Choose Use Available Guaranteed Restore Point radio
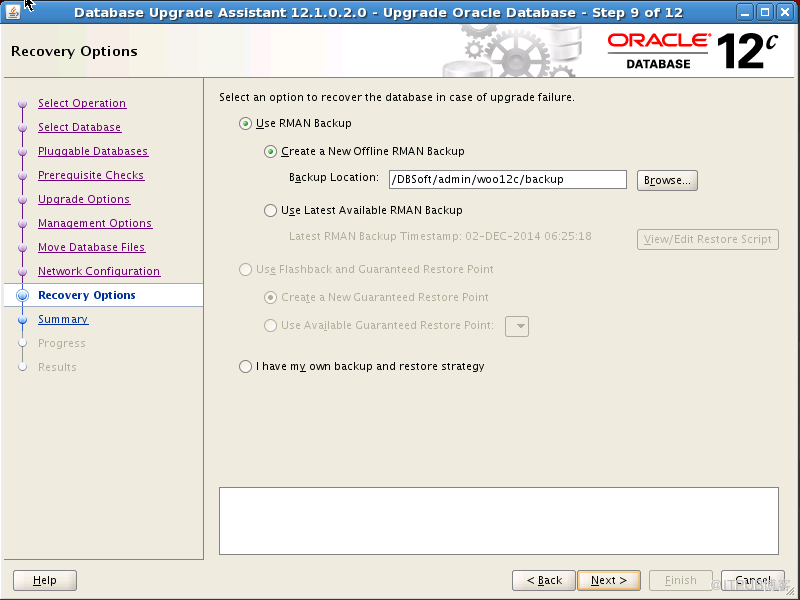 pyautogui.click(x=270, y=326)
